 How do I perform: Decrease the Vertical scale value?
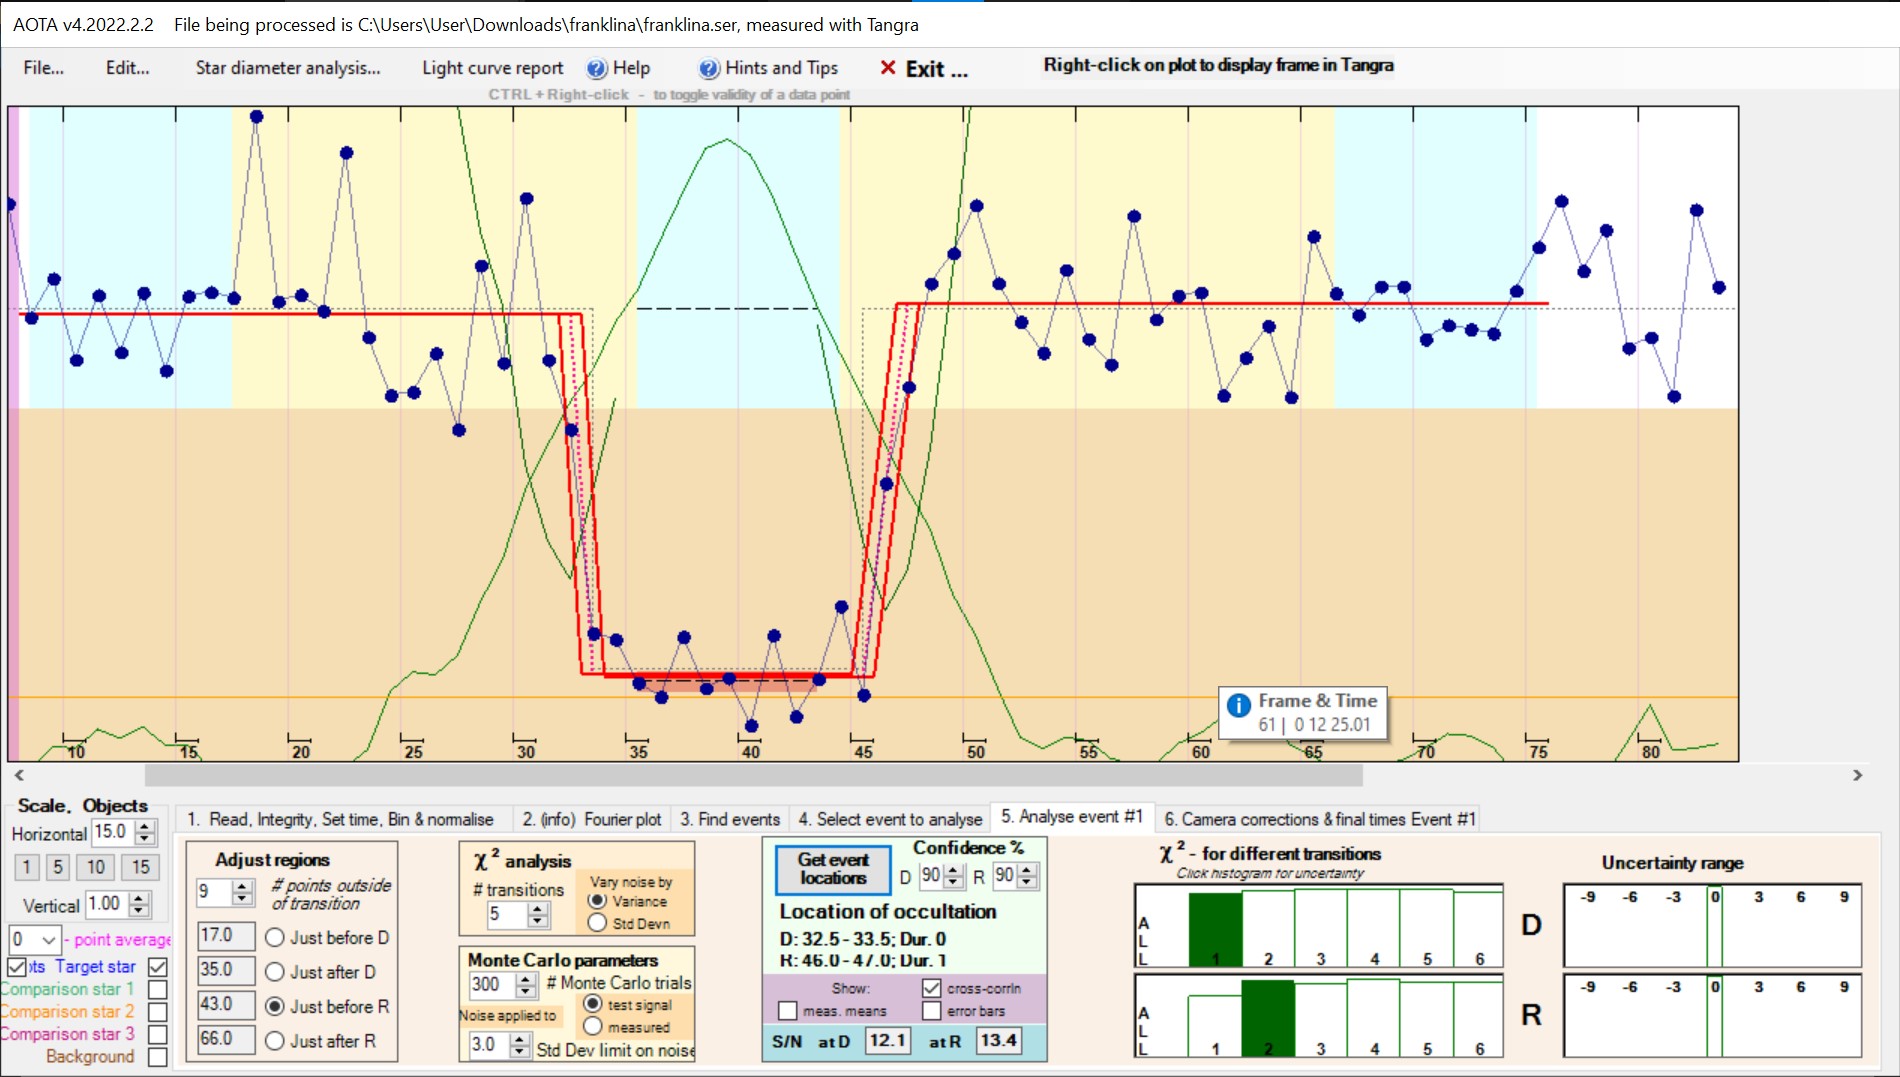[x=139, y=910]
